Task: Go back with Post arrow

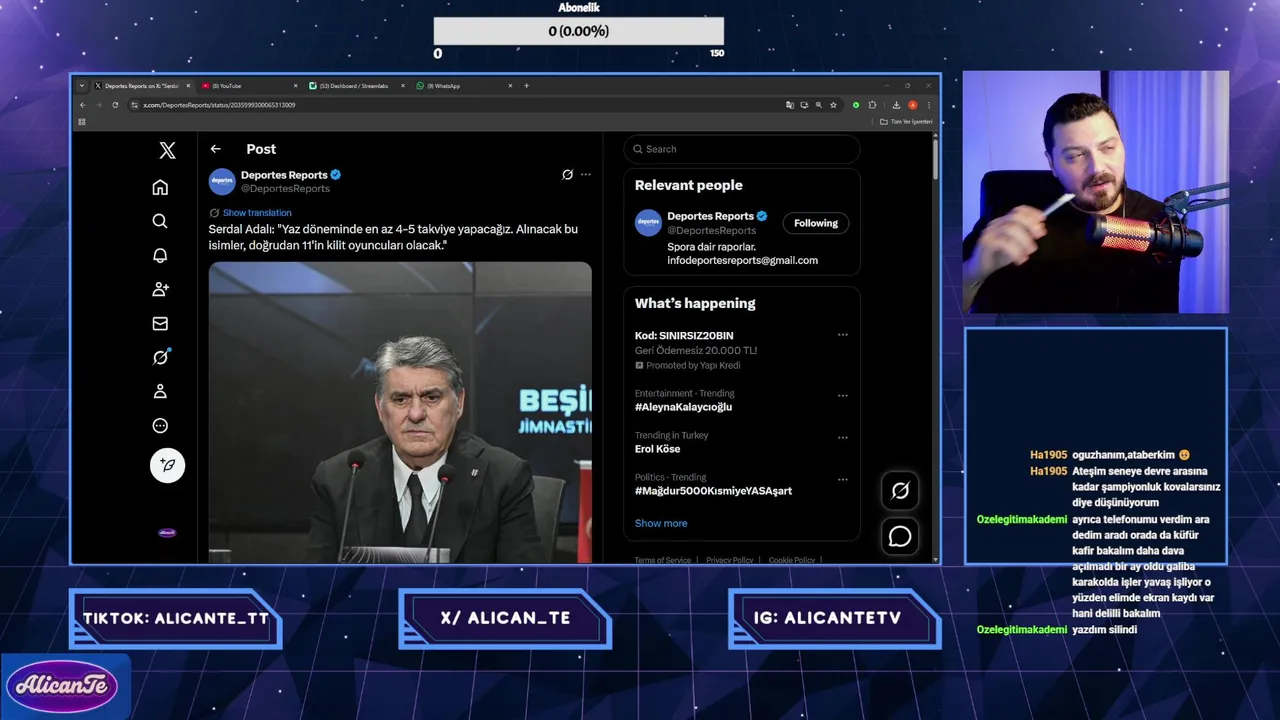Action: tap(215, 149)
